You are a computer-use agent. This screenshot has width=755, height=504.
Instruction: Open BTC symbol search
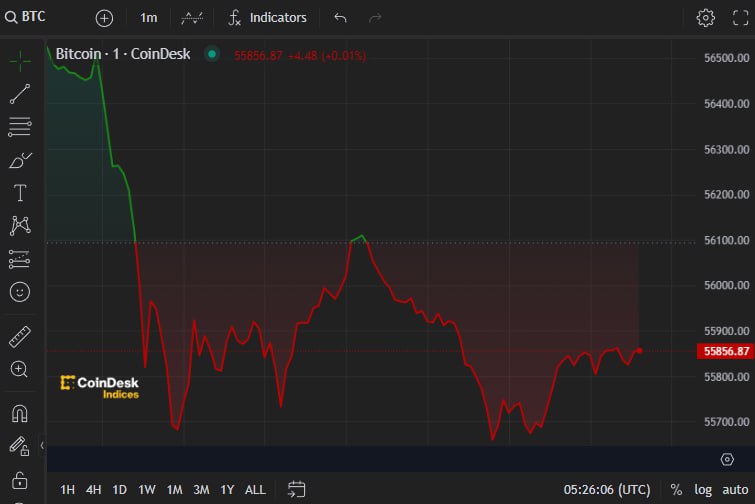coord(25,17)
